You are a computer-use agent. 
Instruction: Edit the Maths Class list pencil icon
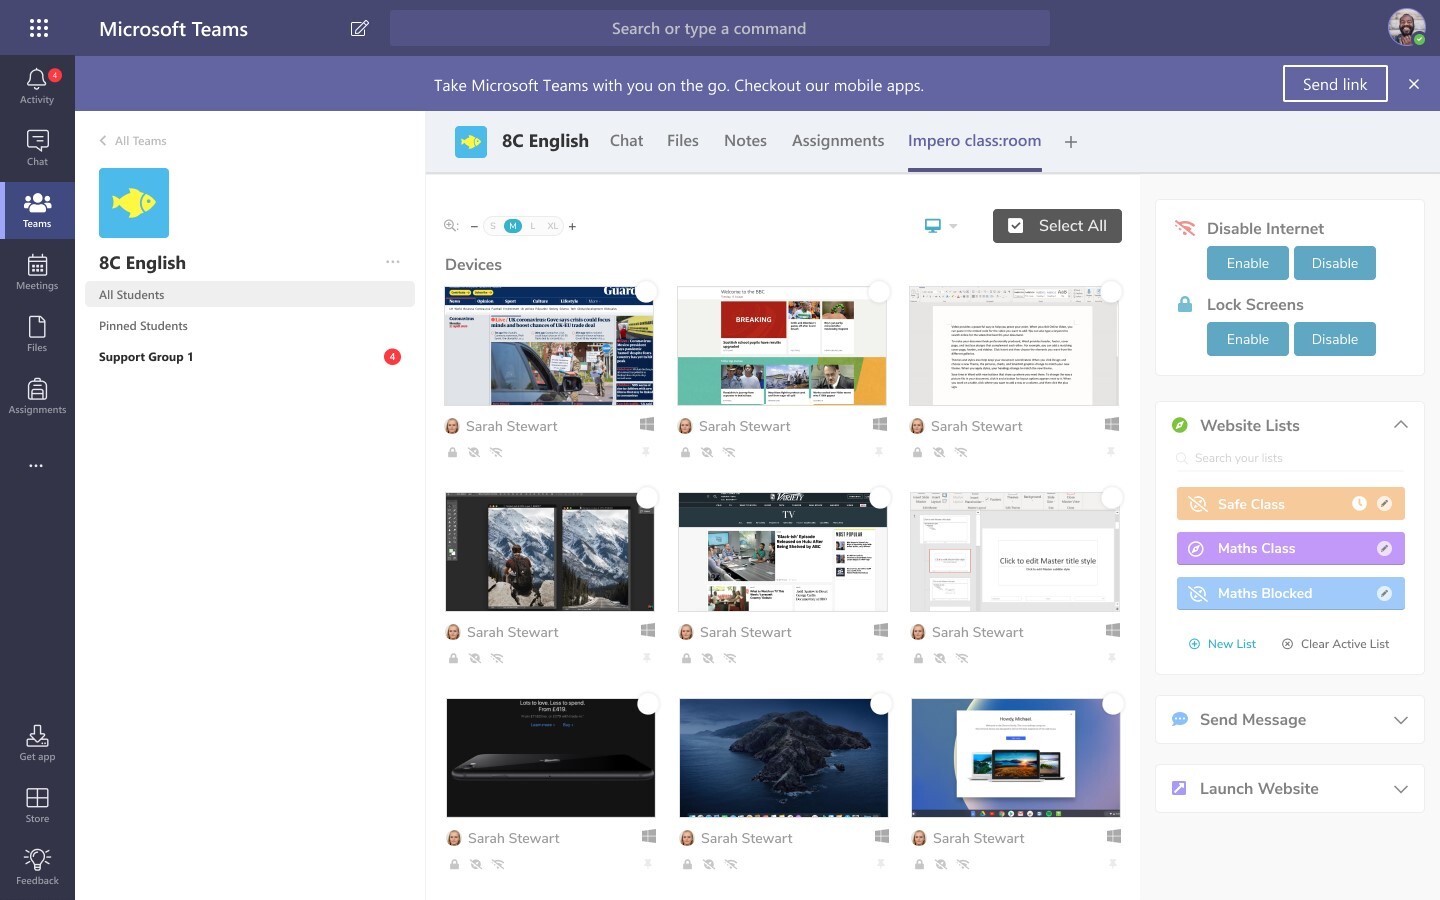(x=1385, y=548)
